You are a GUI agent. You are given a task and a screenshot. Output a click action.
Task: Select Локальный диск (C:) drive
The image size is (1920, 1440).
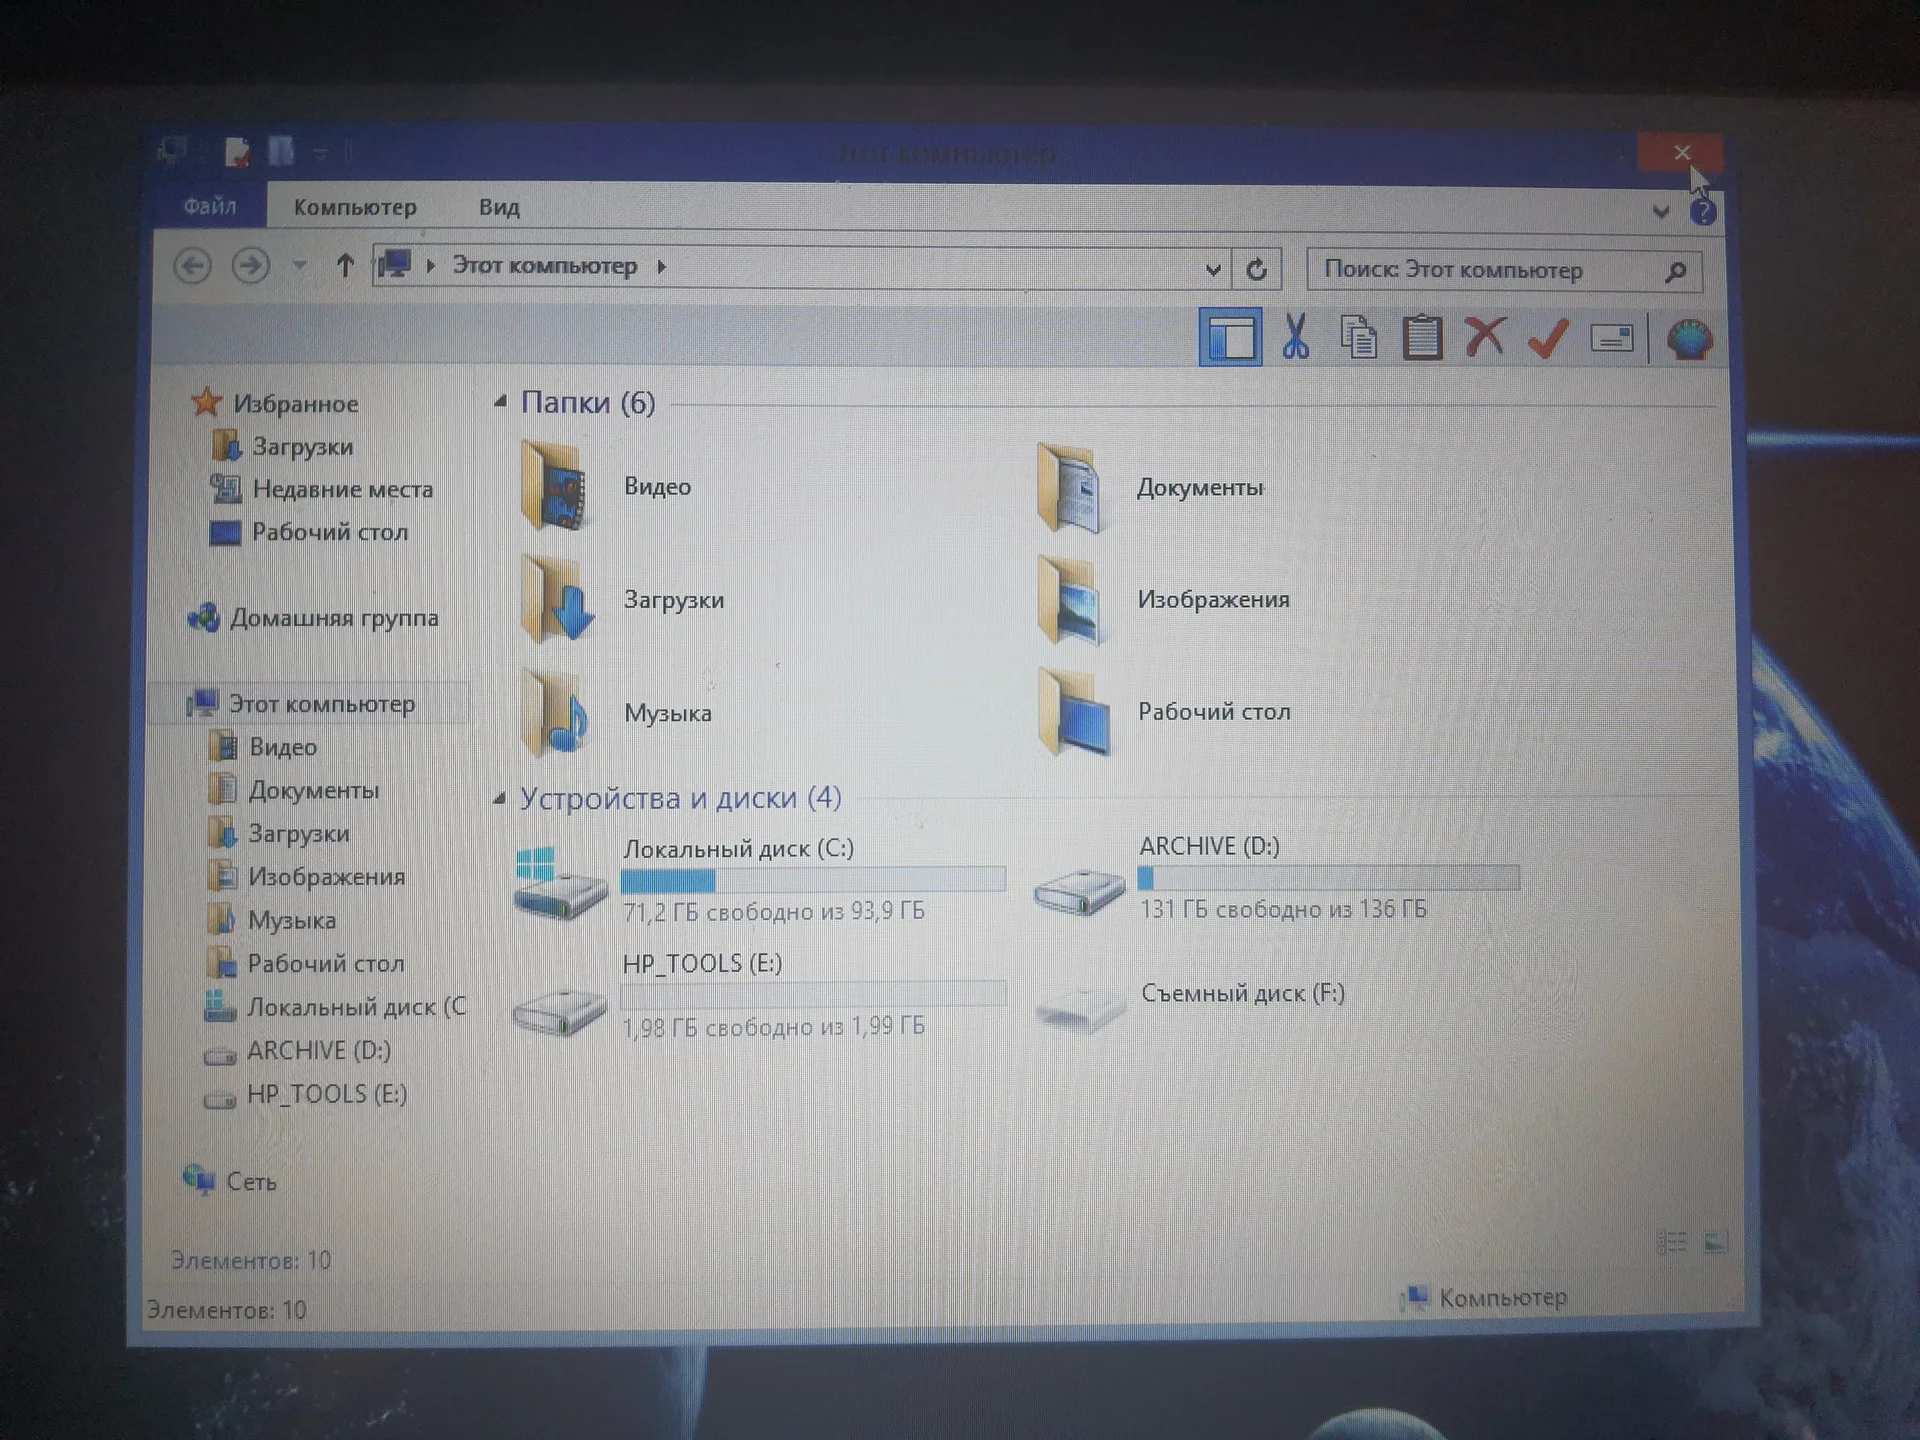(758, 880)
